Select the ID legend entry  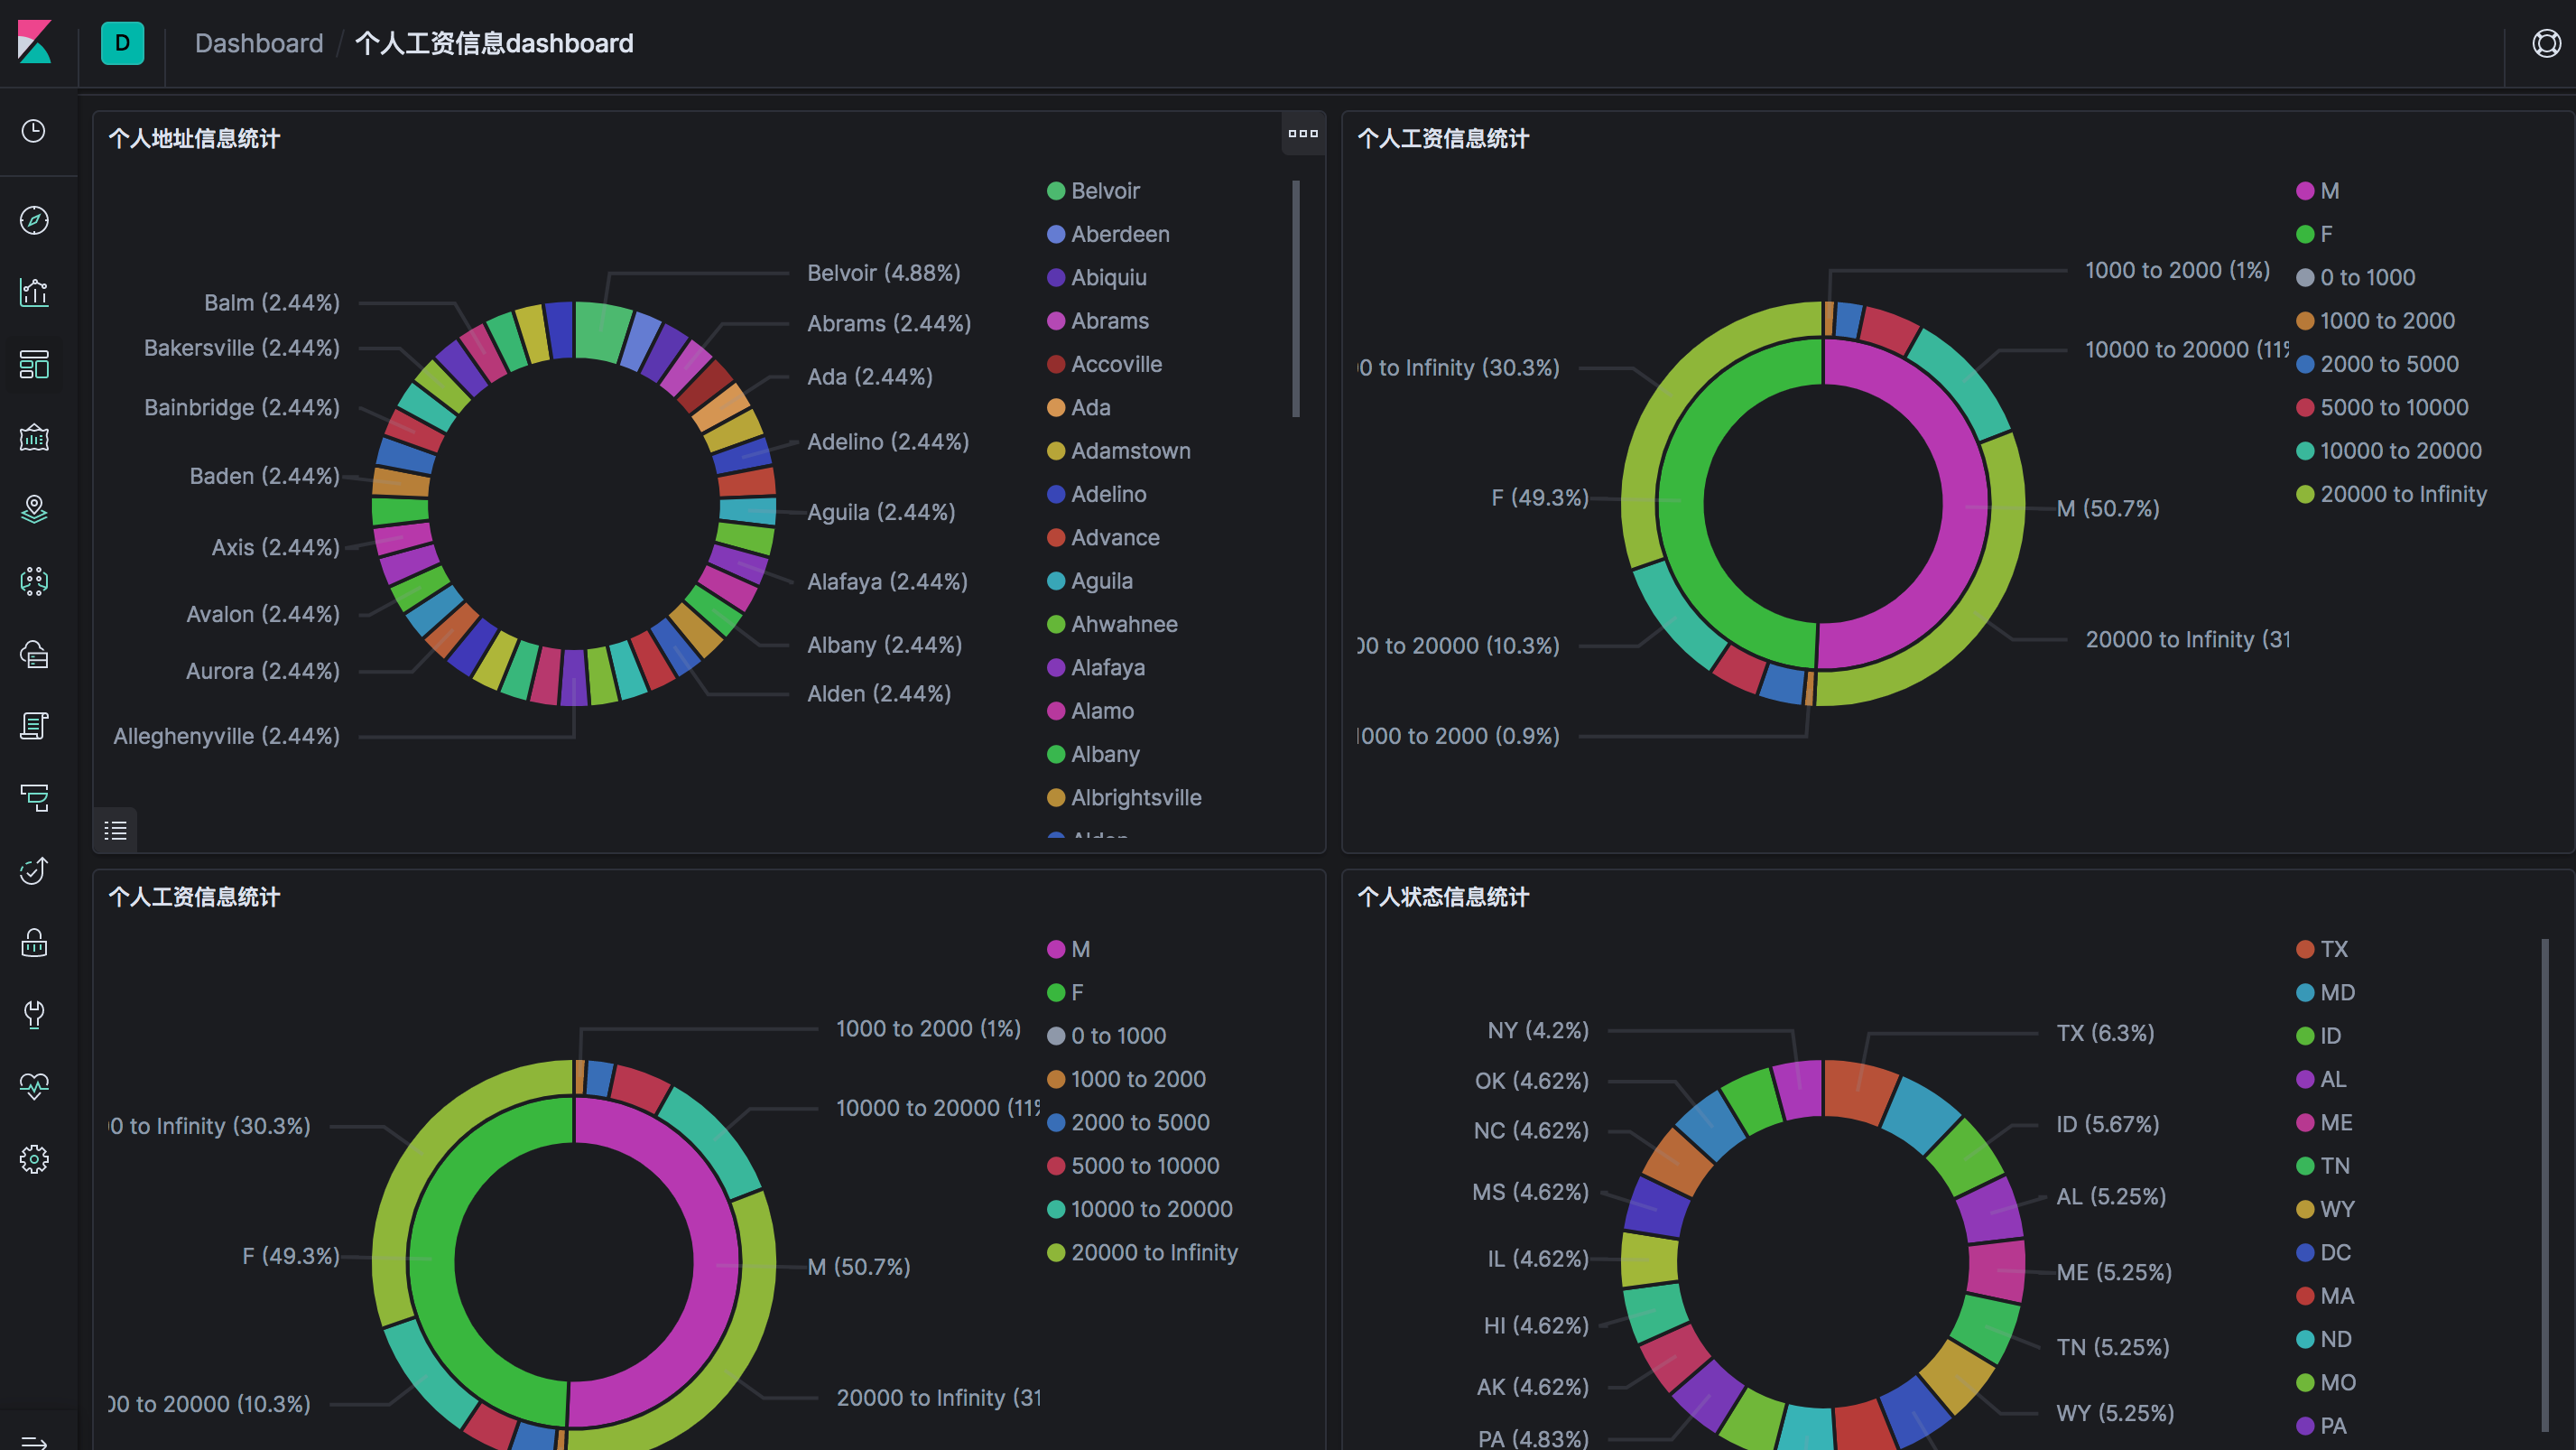pos(2319,1036)
